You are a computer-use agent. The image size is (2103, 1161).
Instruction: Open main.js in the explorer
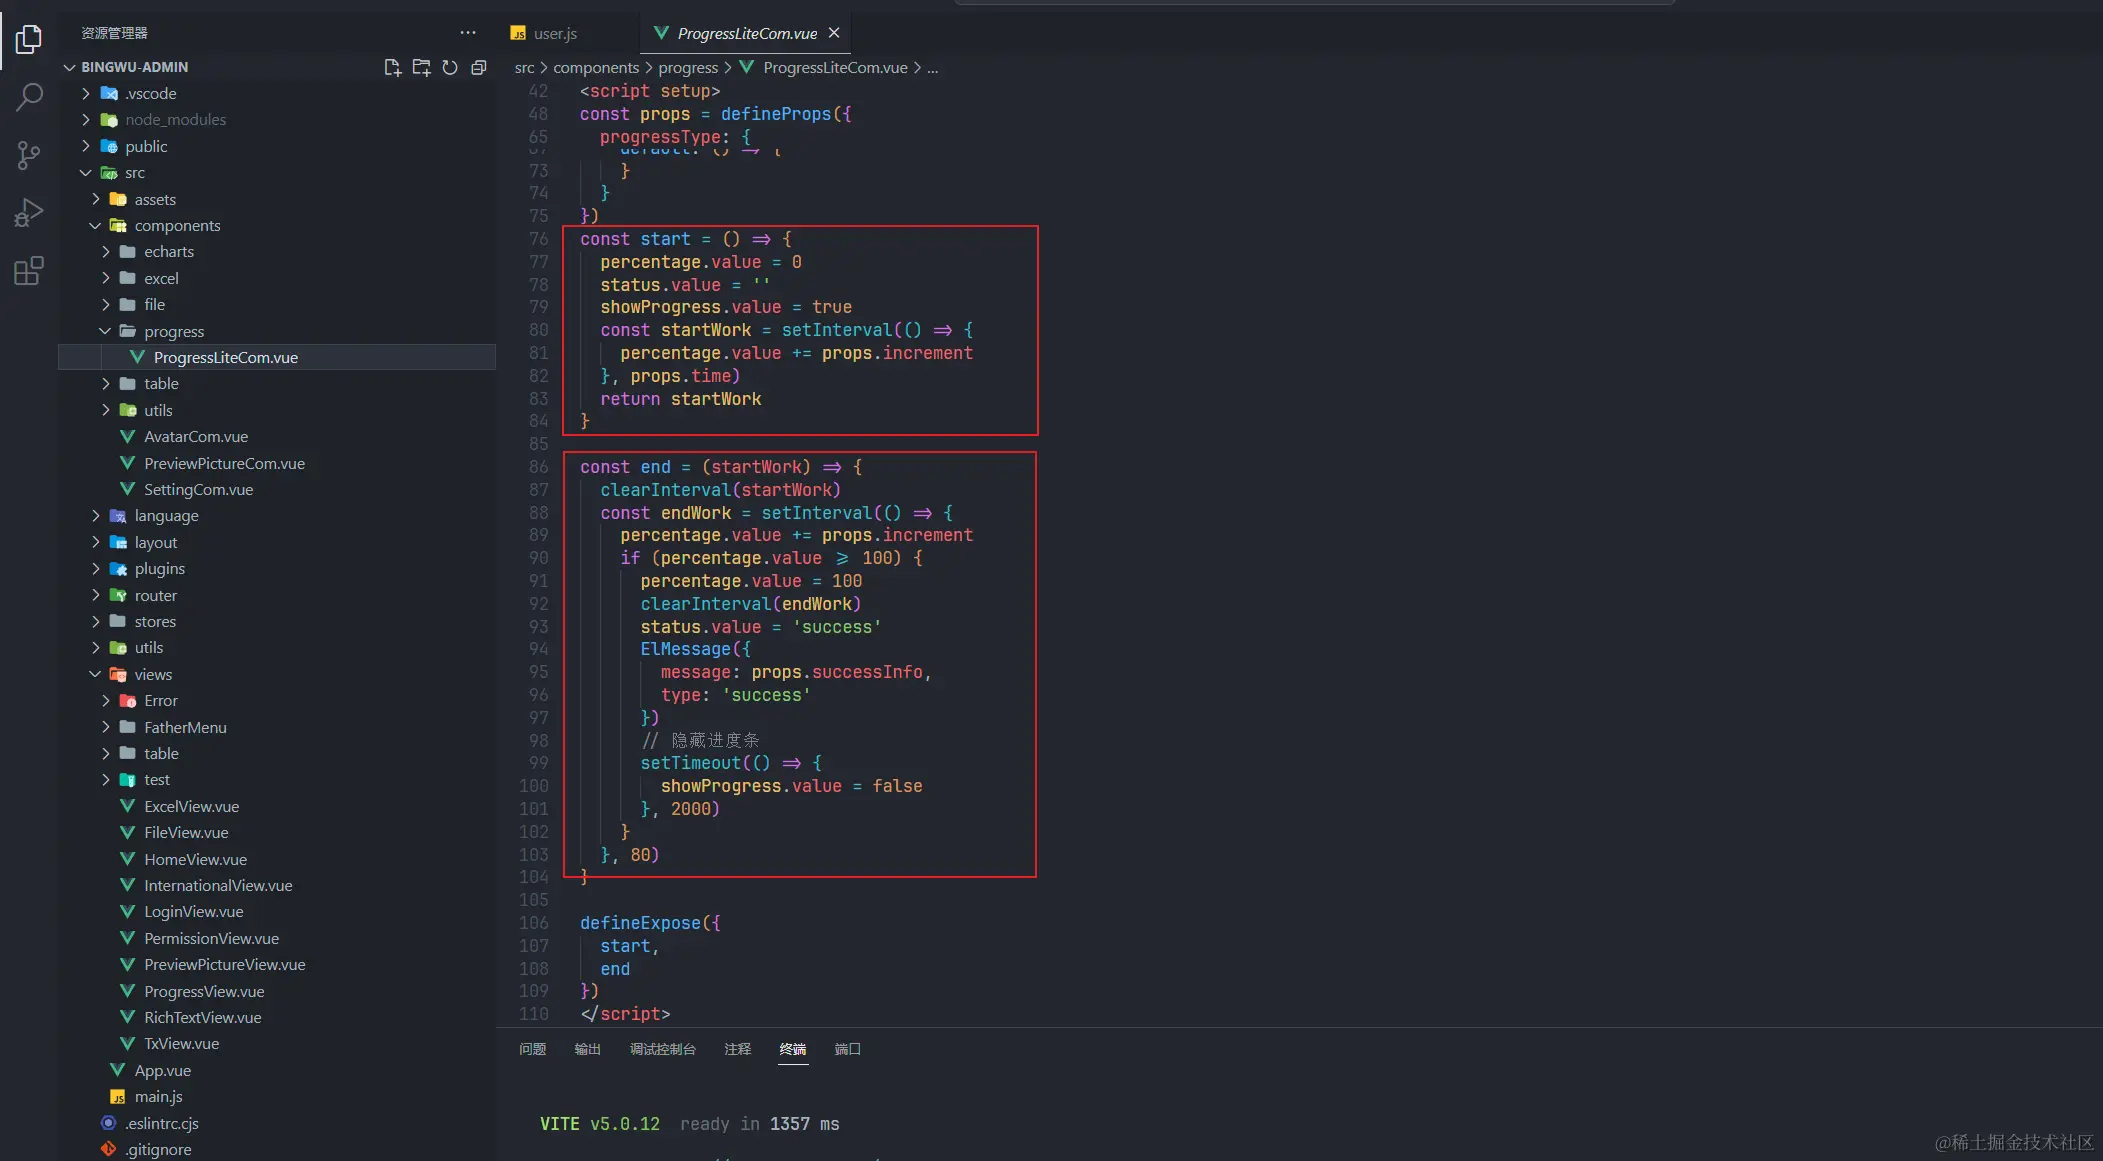(x=158, y=1097)
